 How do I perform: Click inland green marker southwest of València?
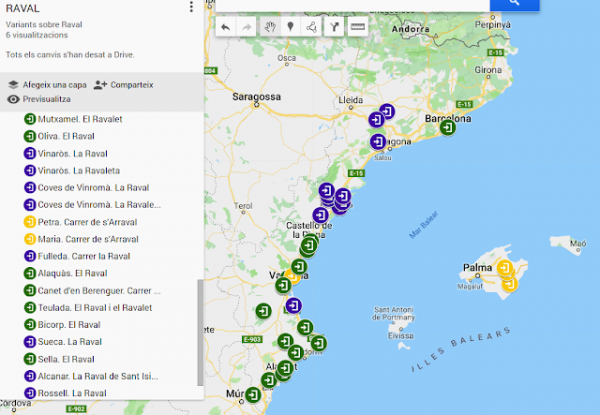(x=263, y=311)
